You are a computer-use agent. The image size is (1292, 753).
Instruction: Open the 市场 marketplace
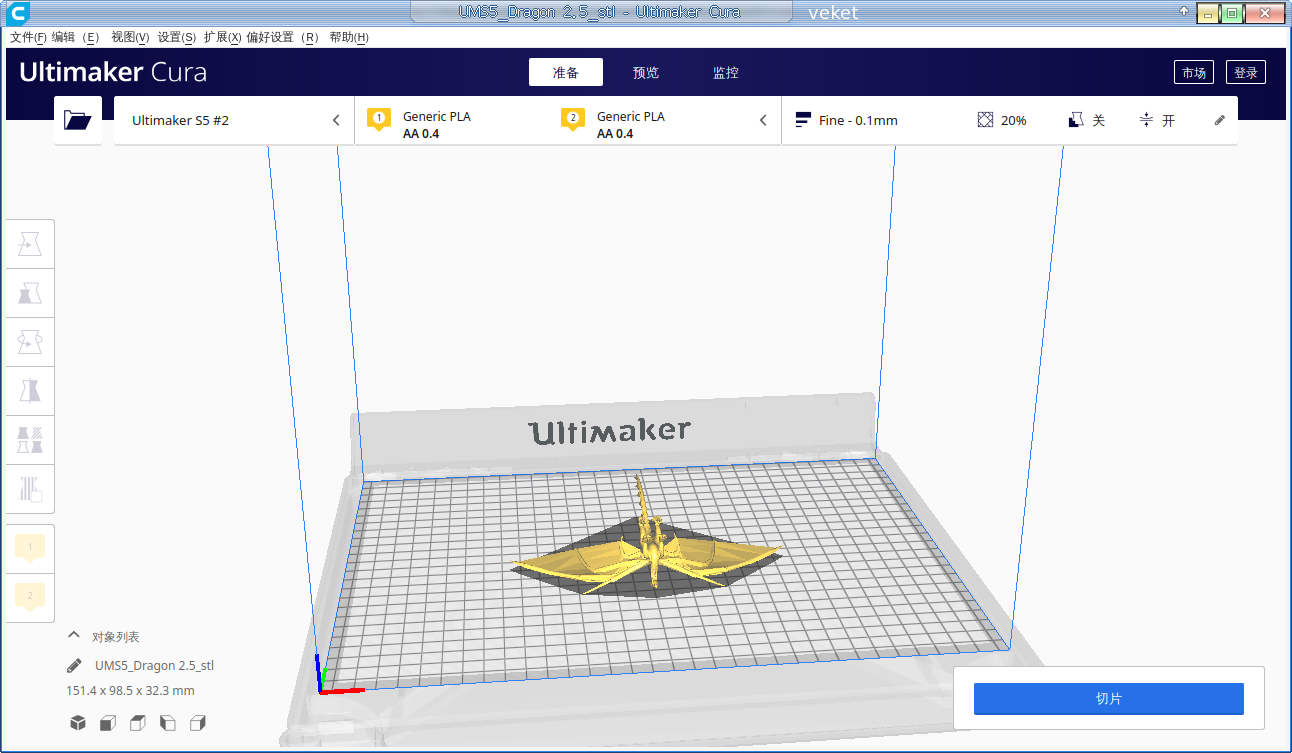pos(1193,72)
